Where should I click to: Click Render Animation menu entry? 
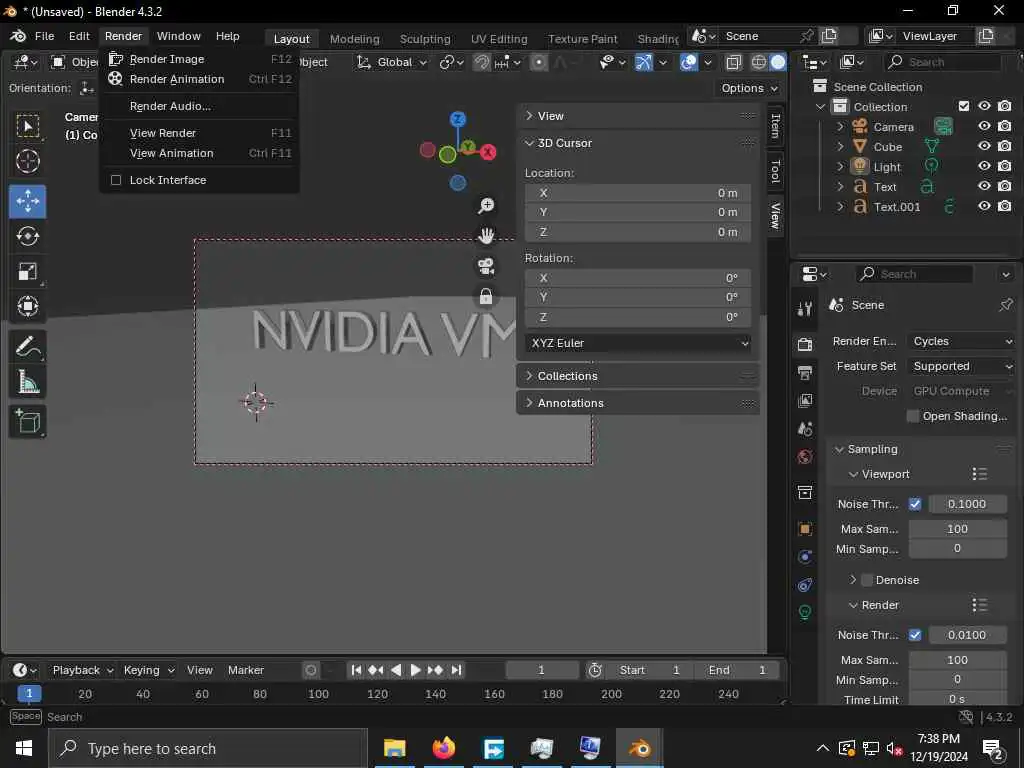200,79
